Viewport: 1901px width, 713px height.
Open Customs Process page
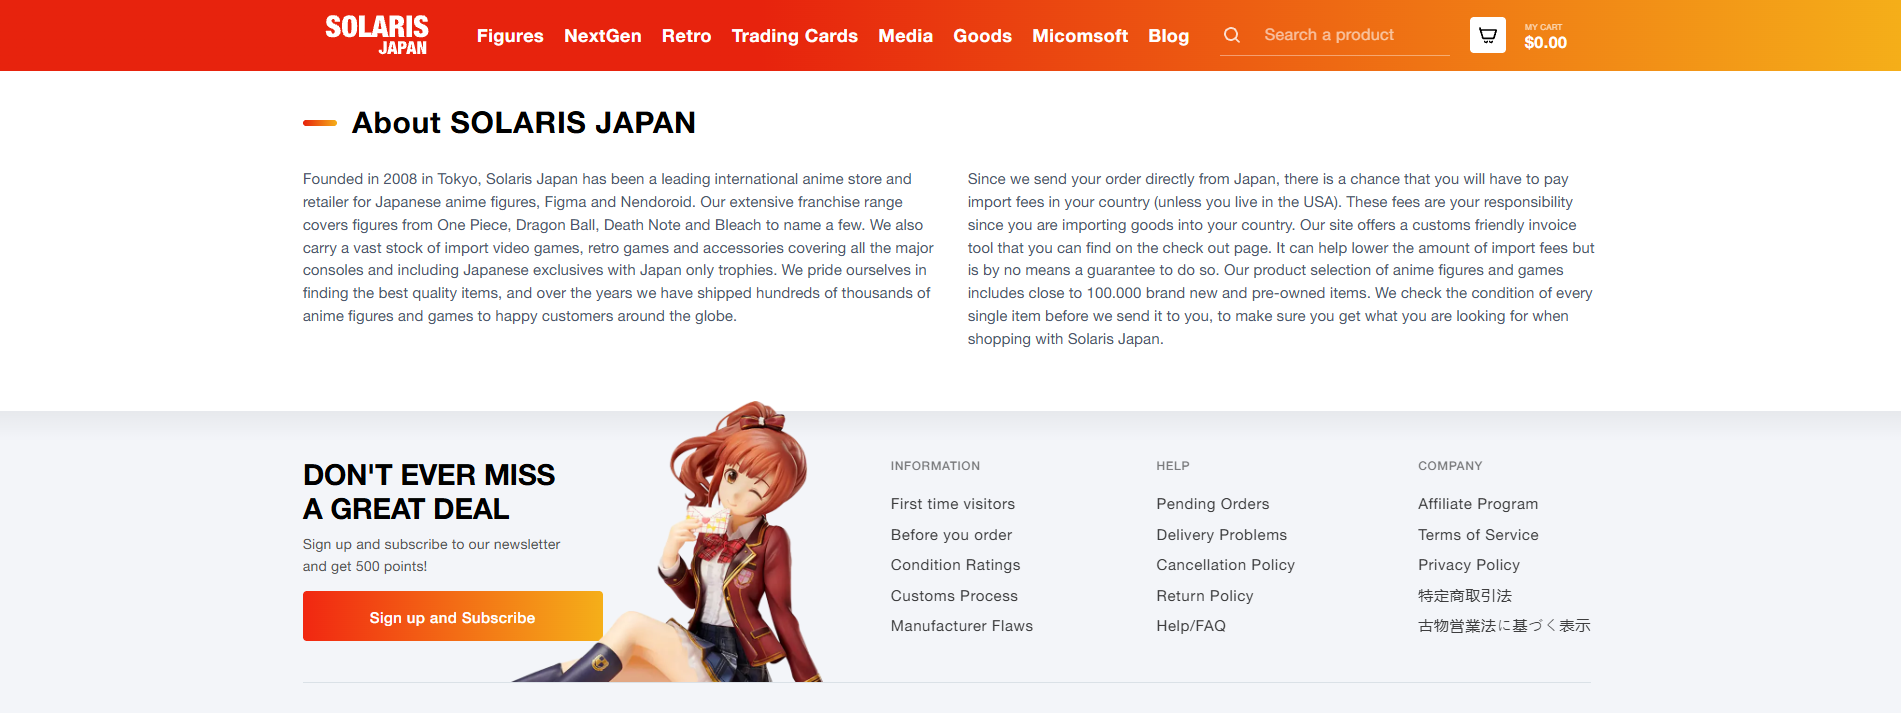pyautogui.click(x=955, y=596)
